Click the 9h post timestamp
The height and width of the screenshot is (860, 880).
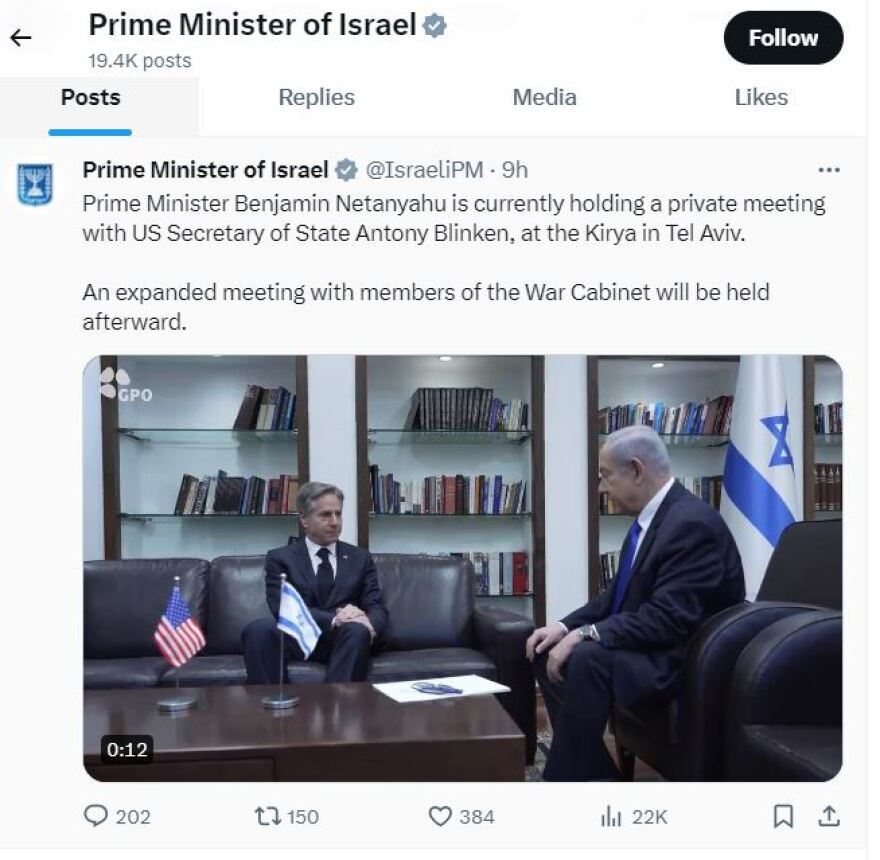(515, 169)
